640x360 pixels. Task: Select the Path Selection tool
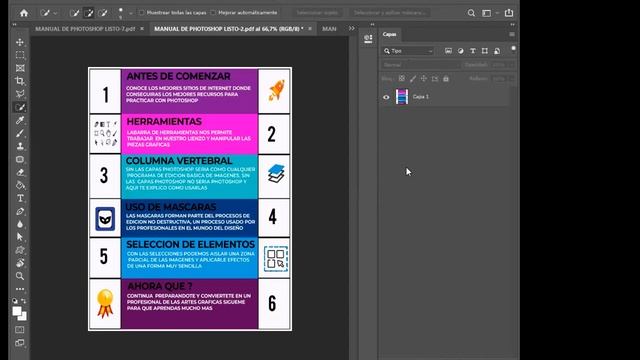(20, 237)
